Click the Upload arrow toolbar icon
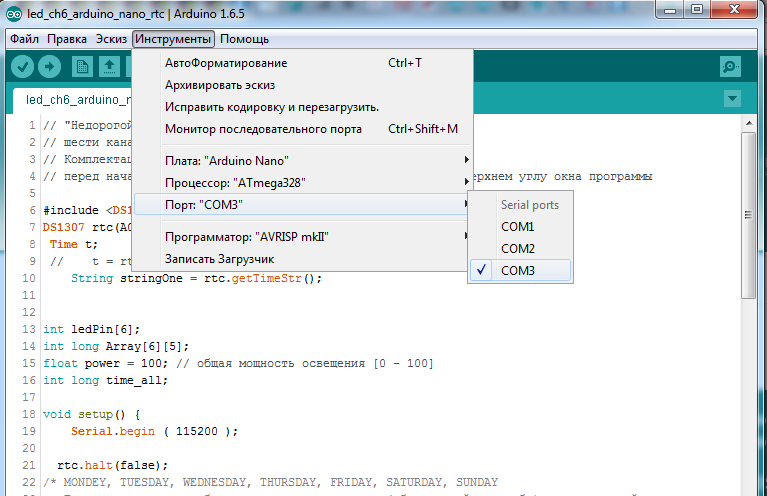Image resolution: width=767 pixels, height=496 pixels. [x=49, y=67]
